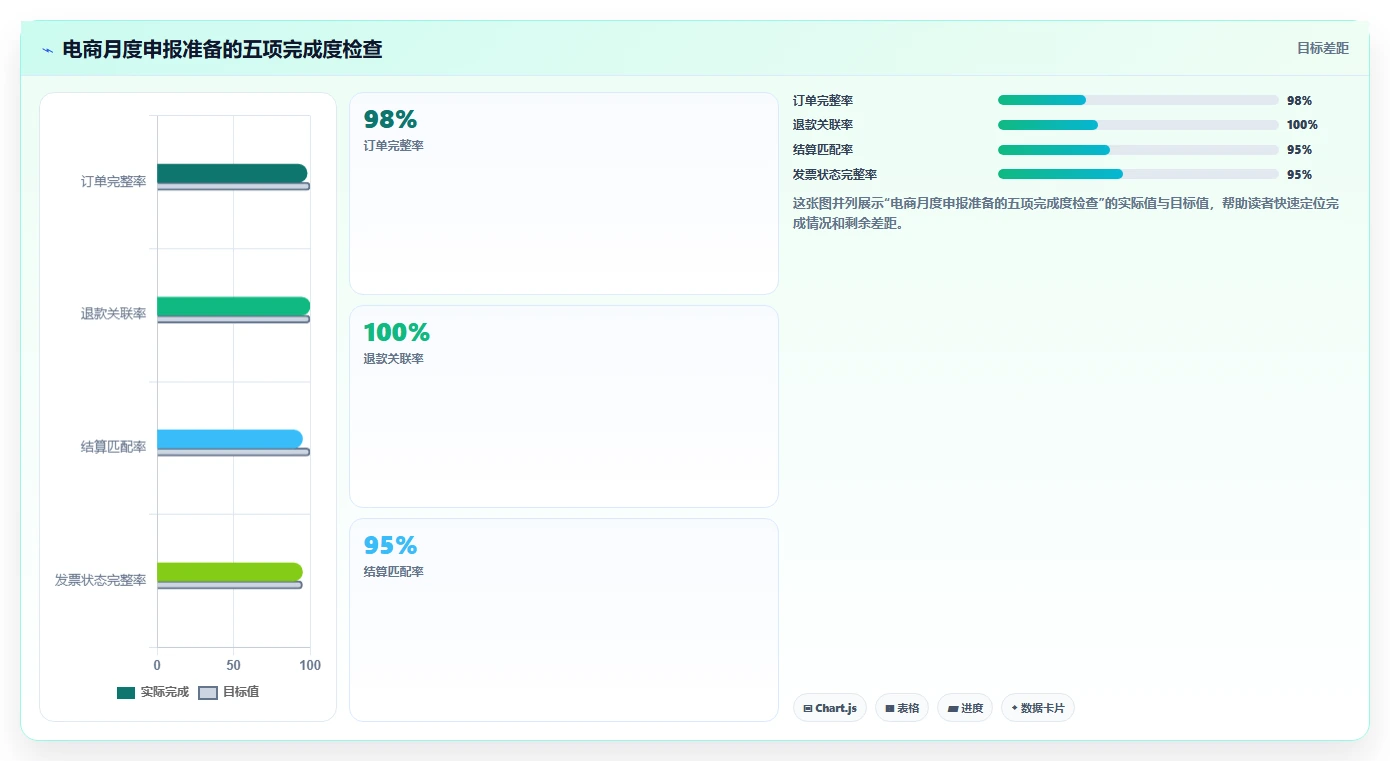Click the 订单完整率 label in progress list

pos(823,101)
